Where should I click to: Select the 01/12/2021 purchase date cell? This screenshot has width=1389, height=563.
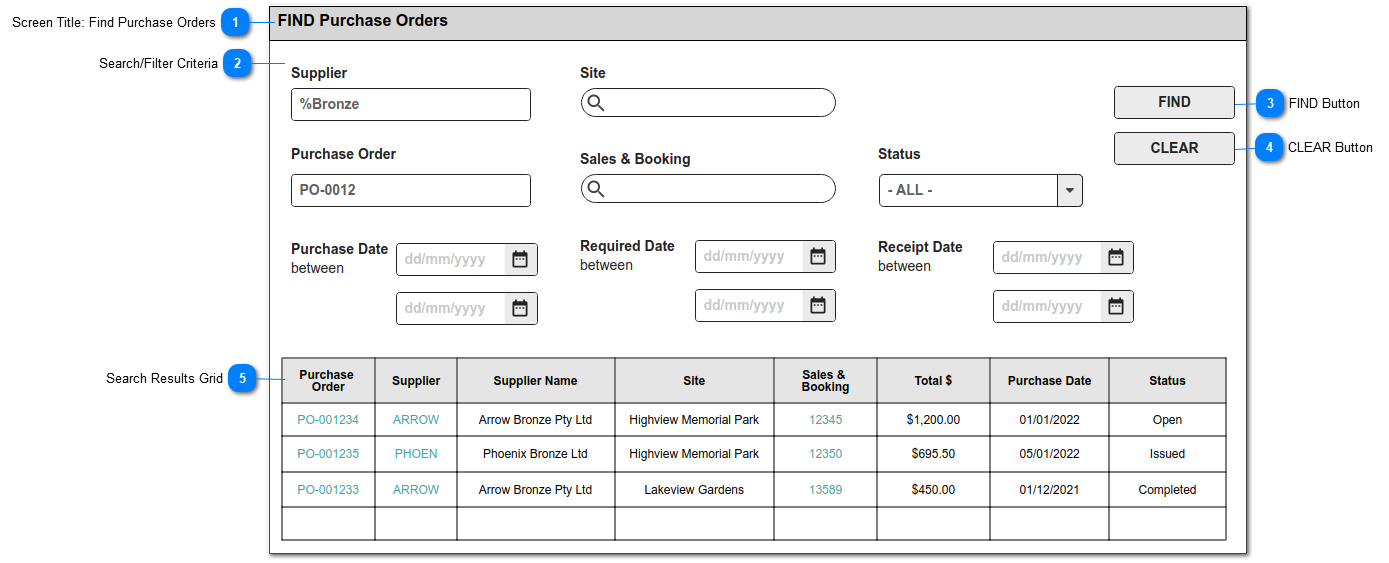coord(1049,490)
